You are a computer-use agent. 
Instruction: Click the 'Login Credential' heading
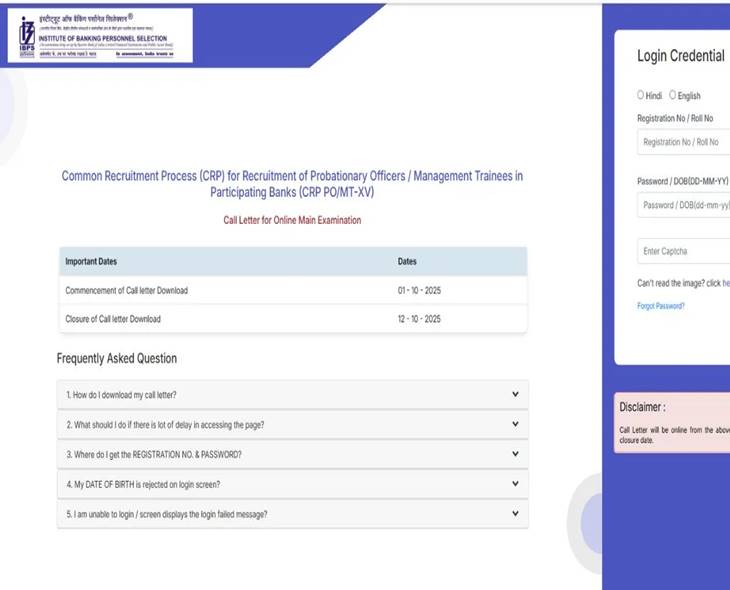tap(681, 55)
